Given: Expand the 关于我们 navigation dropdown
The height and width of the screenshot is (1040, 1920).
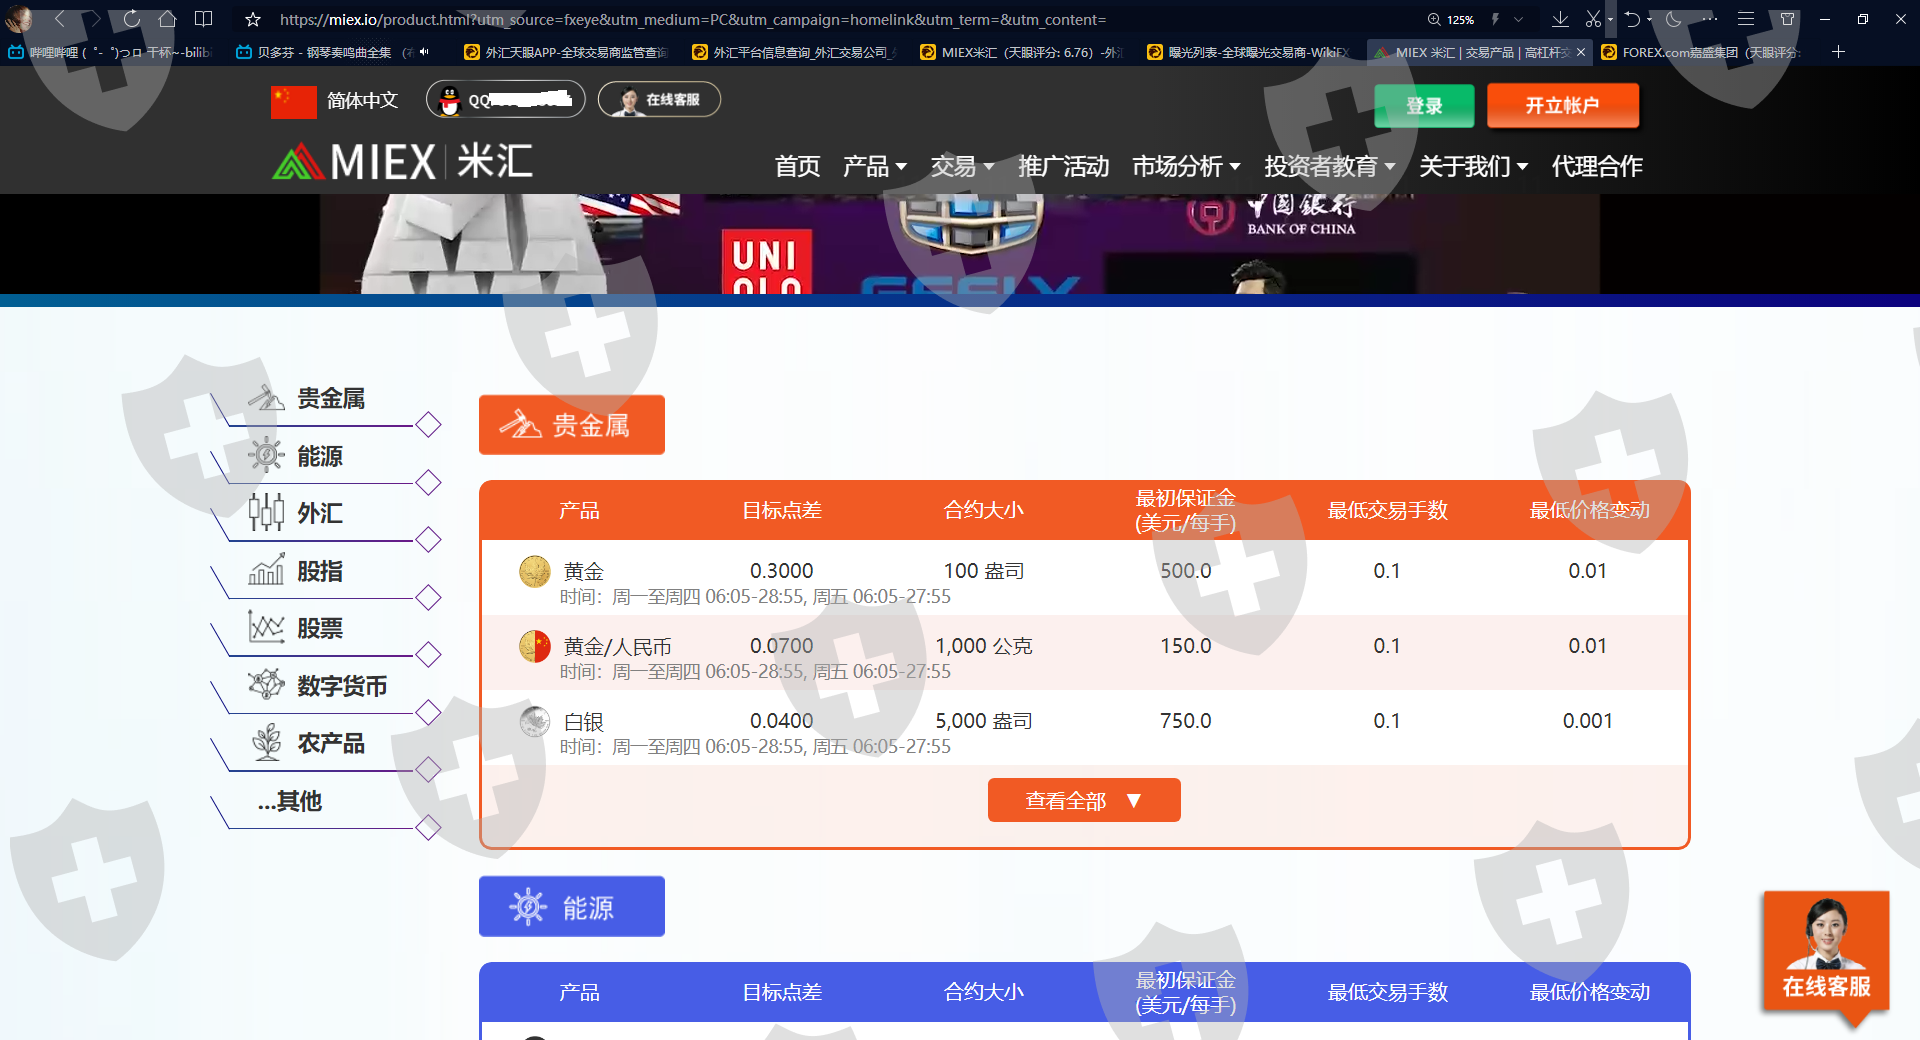Looking at the screenshot, I should (x=1474, y=166).
